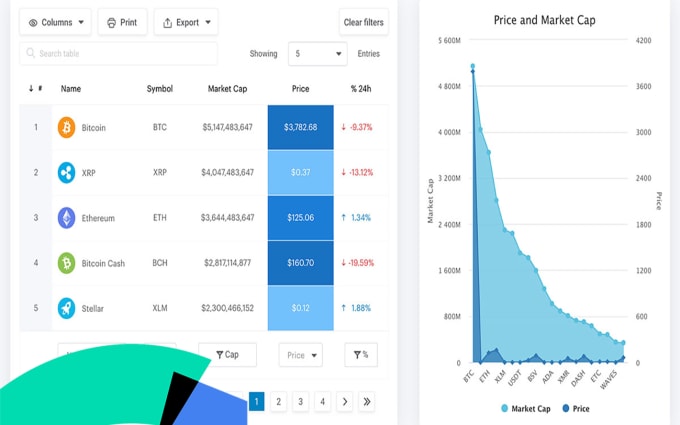
Task: Click the BTC market cap data point
Action: 473,66
